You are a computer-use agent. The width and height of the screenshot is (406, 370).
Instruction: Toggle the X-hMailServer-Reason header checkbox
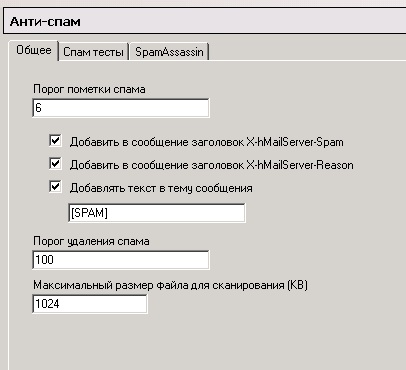click(x=55, y=164)
